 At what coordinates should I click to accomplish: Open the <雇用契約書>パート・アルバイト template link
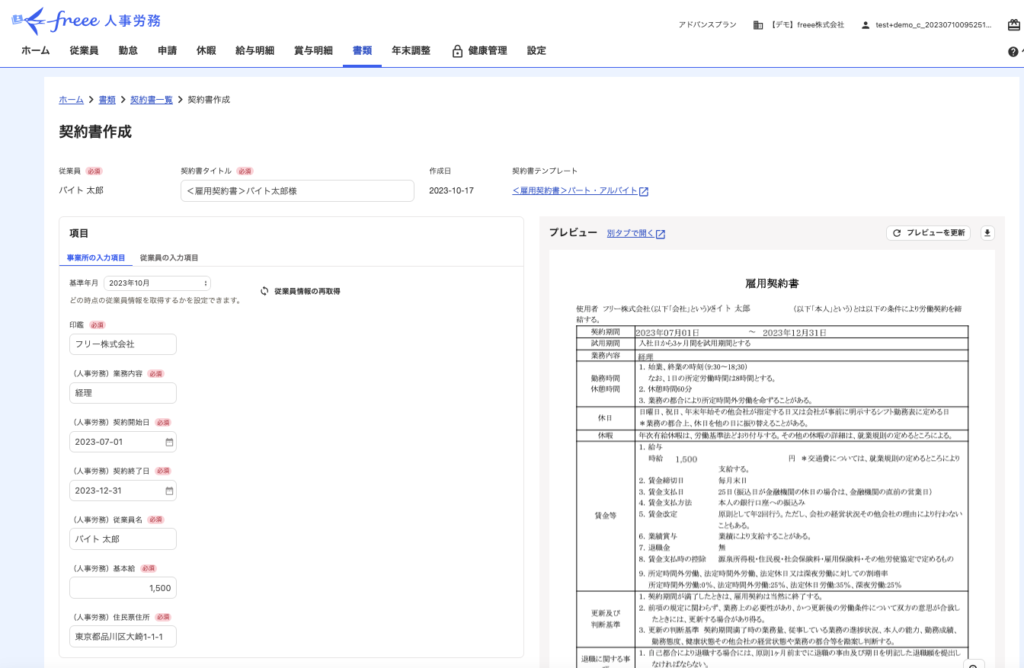point(580,191)
